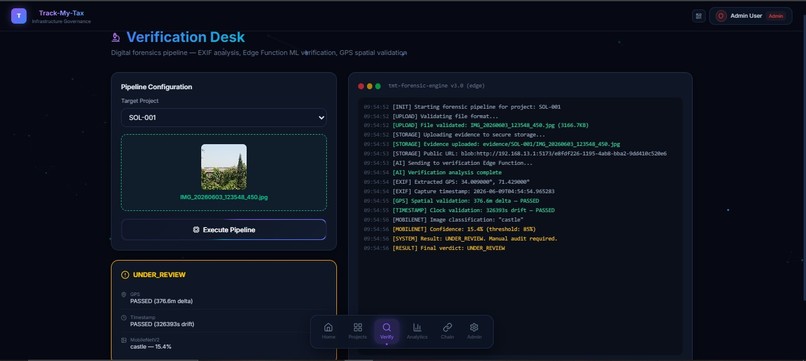
Task: Click the [UPLOAD] File validated log line
Action: [475, 125]
